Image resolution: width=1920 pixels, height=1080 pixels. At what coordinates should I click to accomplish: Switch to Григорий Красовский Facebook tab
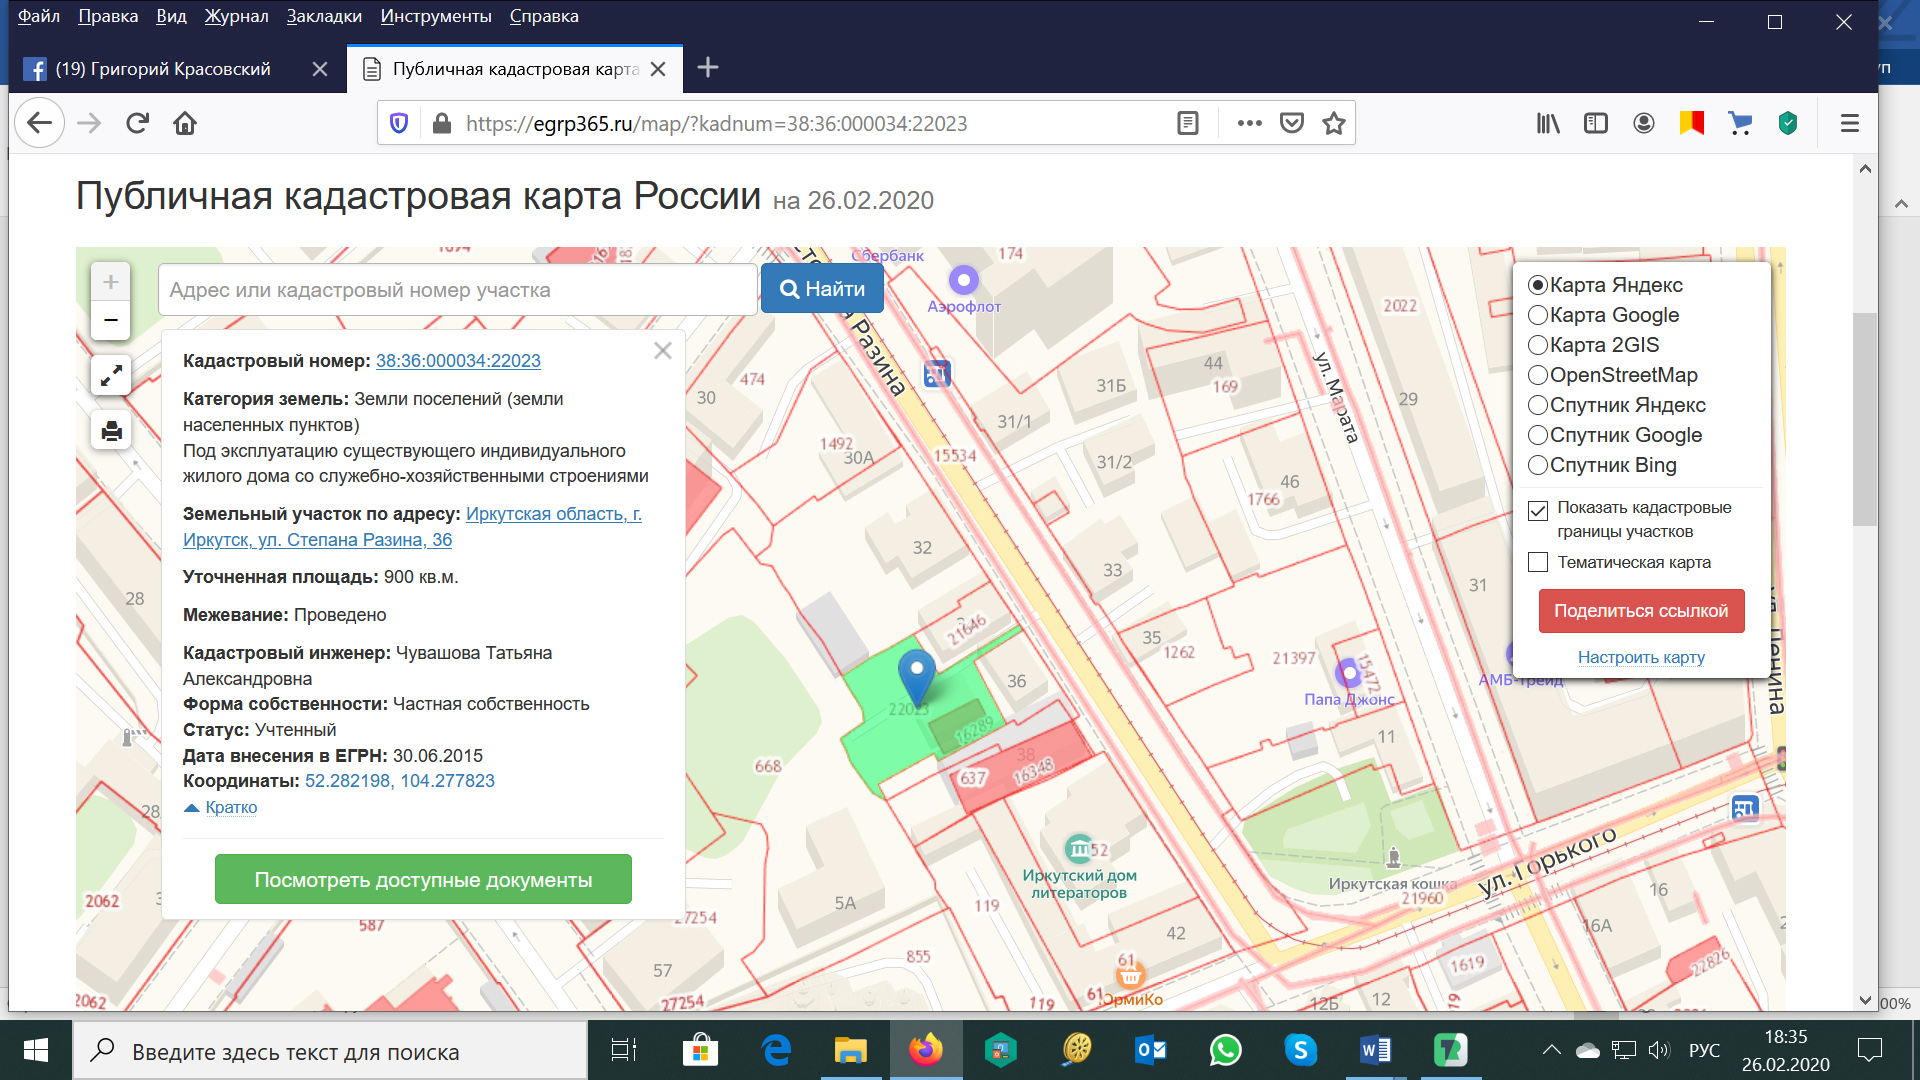click(x=163, y=69)
